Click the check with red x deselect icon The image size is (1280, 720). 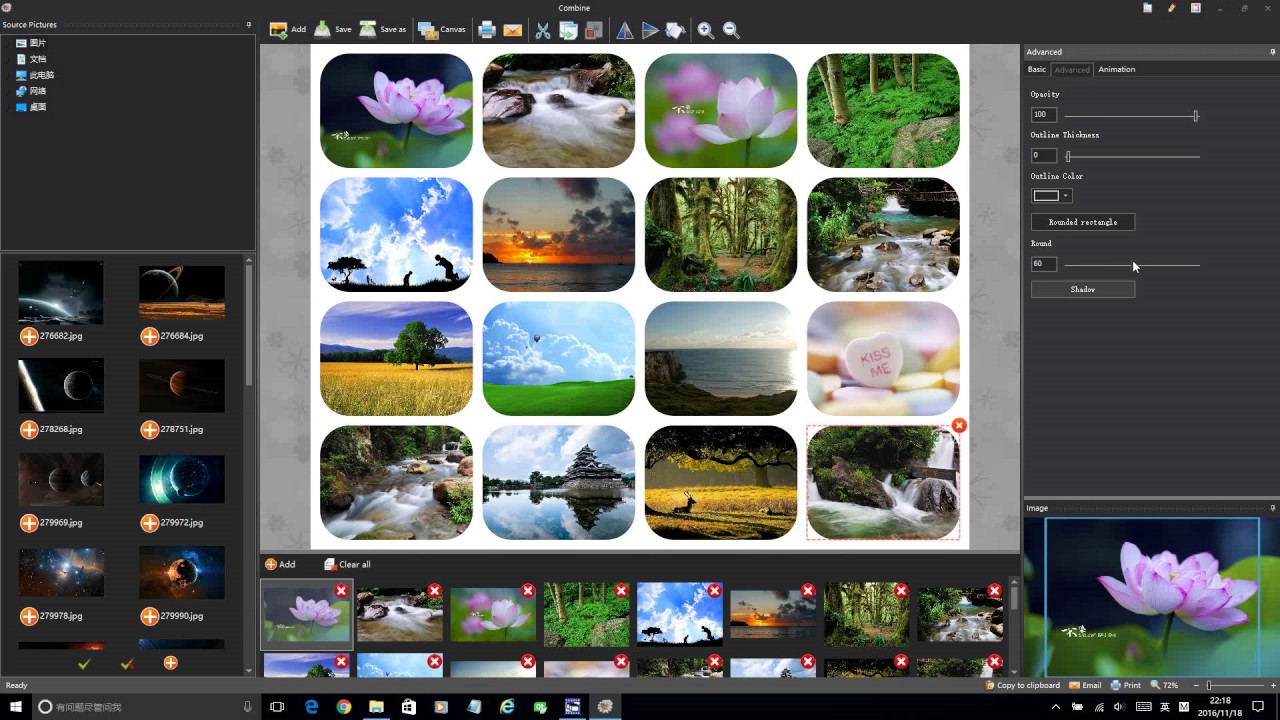point(127,663)
